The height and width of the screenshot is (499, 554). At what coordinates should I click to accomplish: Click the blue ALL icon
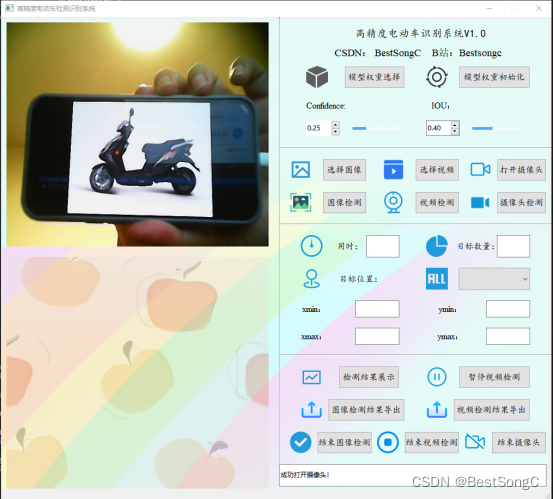(437, 279)
